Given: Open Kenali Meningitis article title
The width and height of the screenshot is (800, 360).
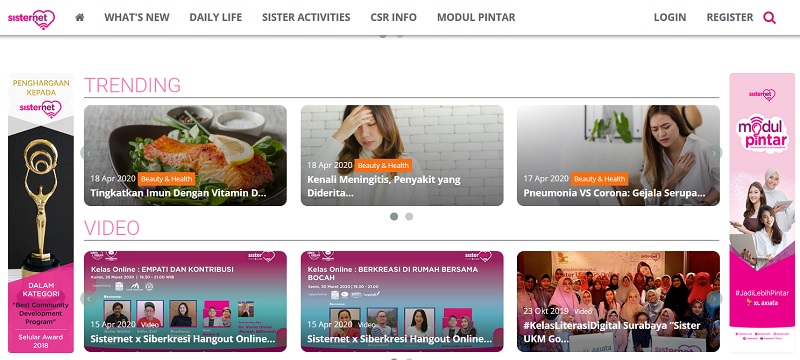Looking at the screenshot, I should (x=384, y=187).
